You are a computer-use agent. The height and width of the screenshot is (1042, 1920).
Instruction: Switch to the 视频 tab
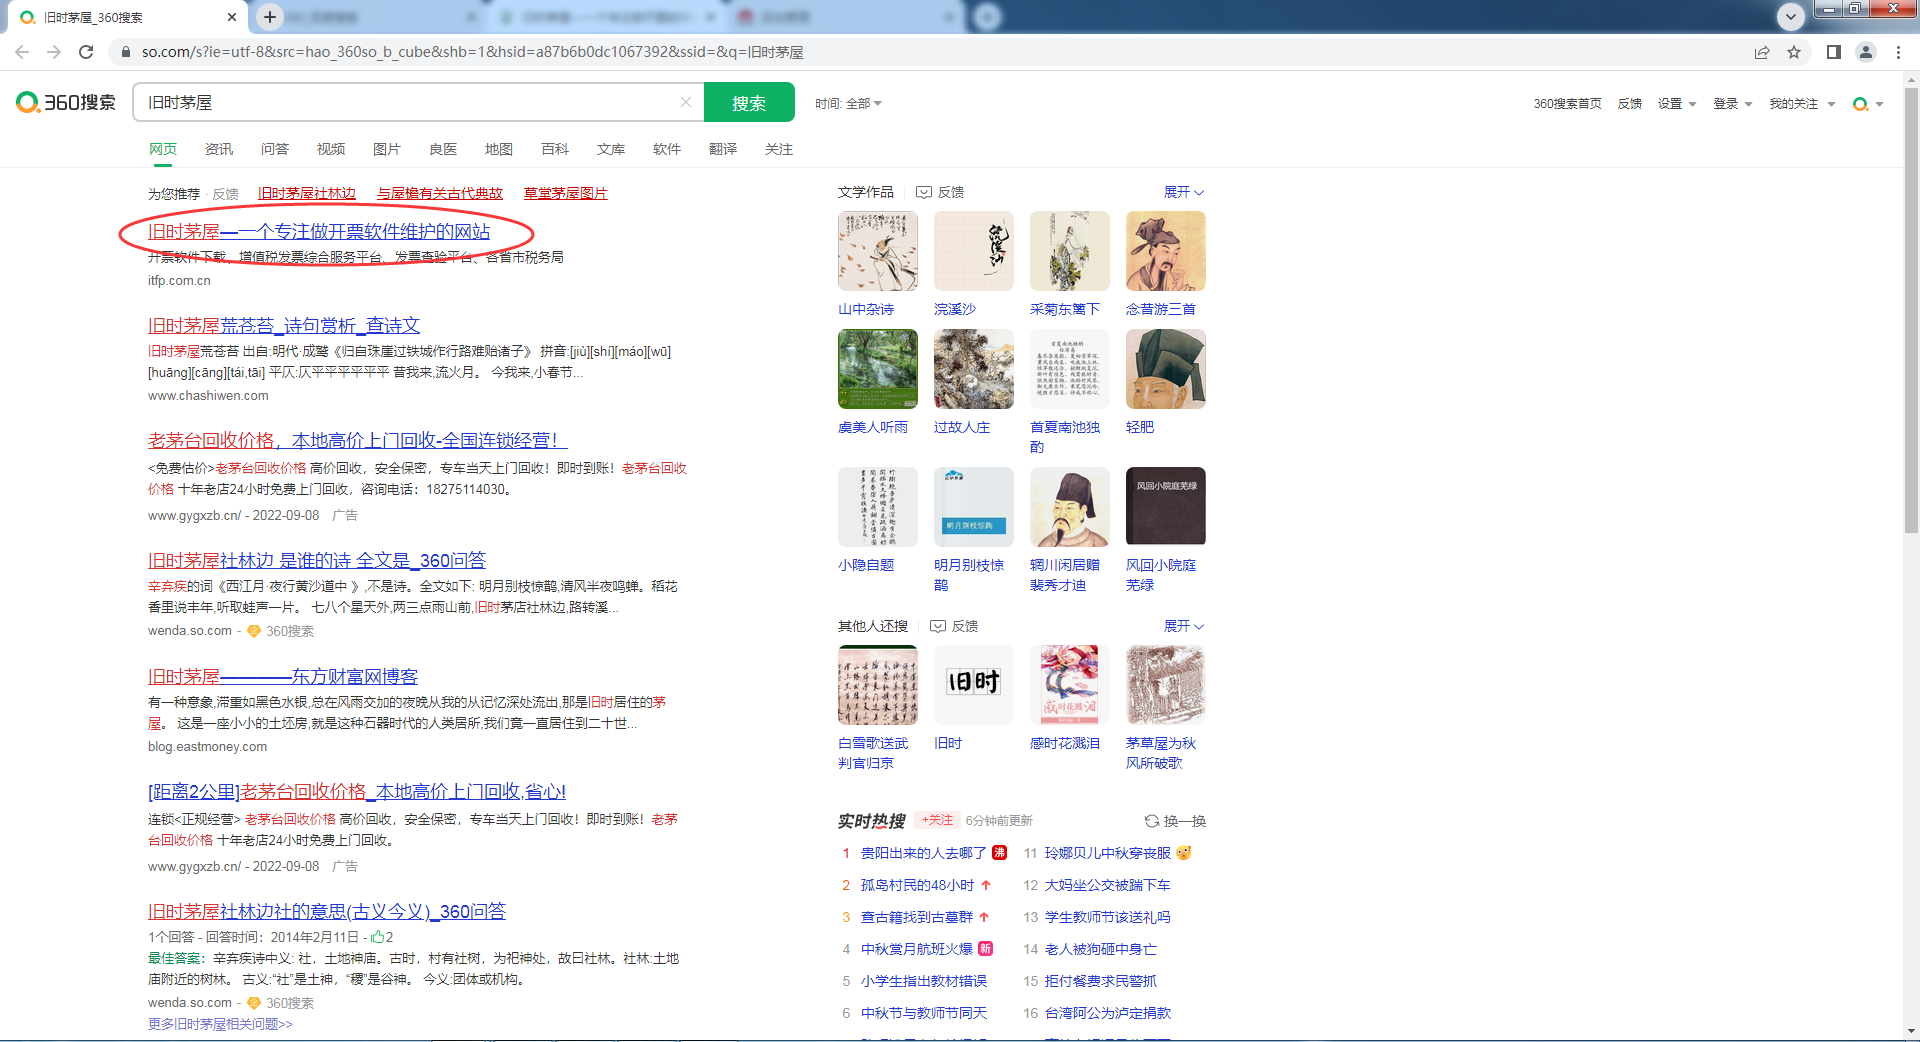point(331,149)
